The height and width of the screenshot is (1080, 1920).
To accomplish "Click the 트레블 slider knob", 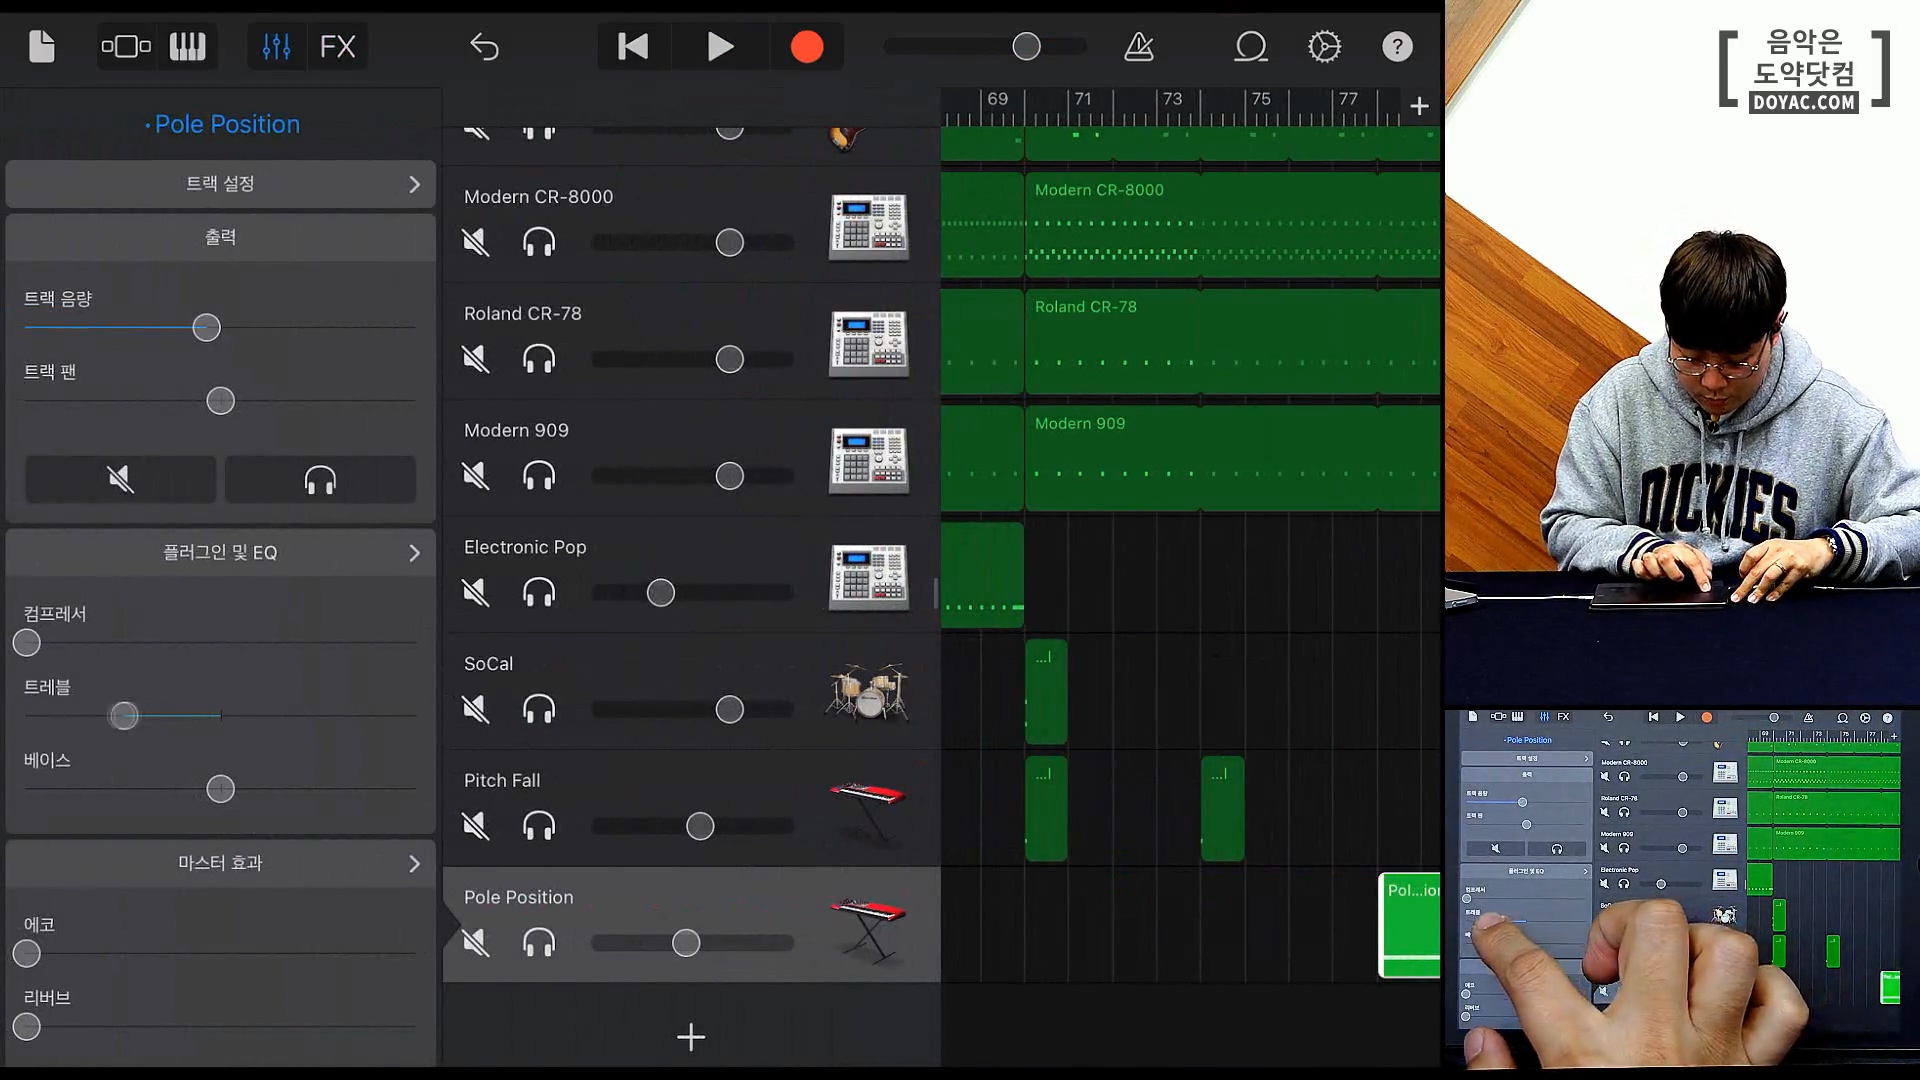I will (124, 716).
